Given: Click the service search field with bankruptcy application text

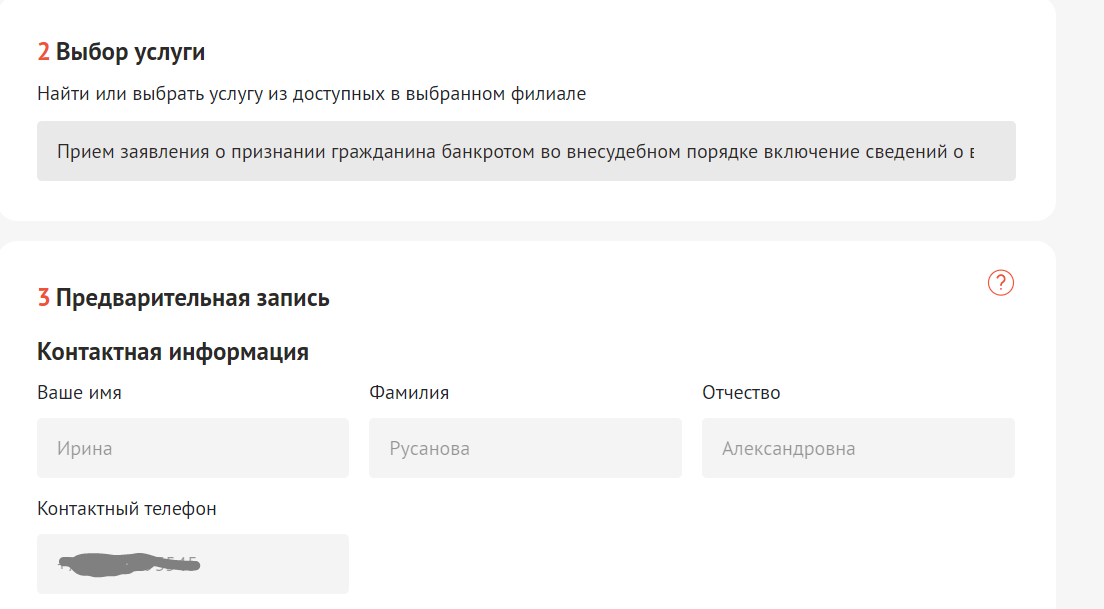Looking at the screenshot, I should (x=526, y=151).
